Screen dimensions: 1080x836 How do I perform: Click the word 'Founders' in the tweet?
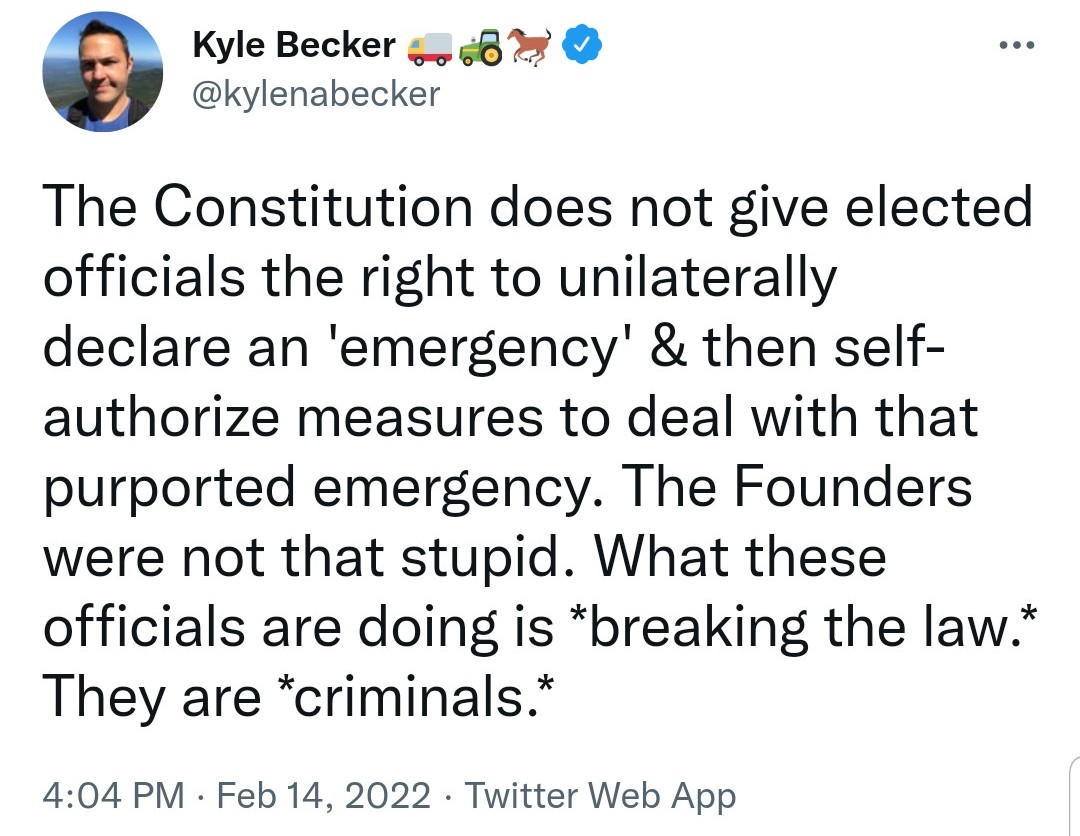coord(853,487)
